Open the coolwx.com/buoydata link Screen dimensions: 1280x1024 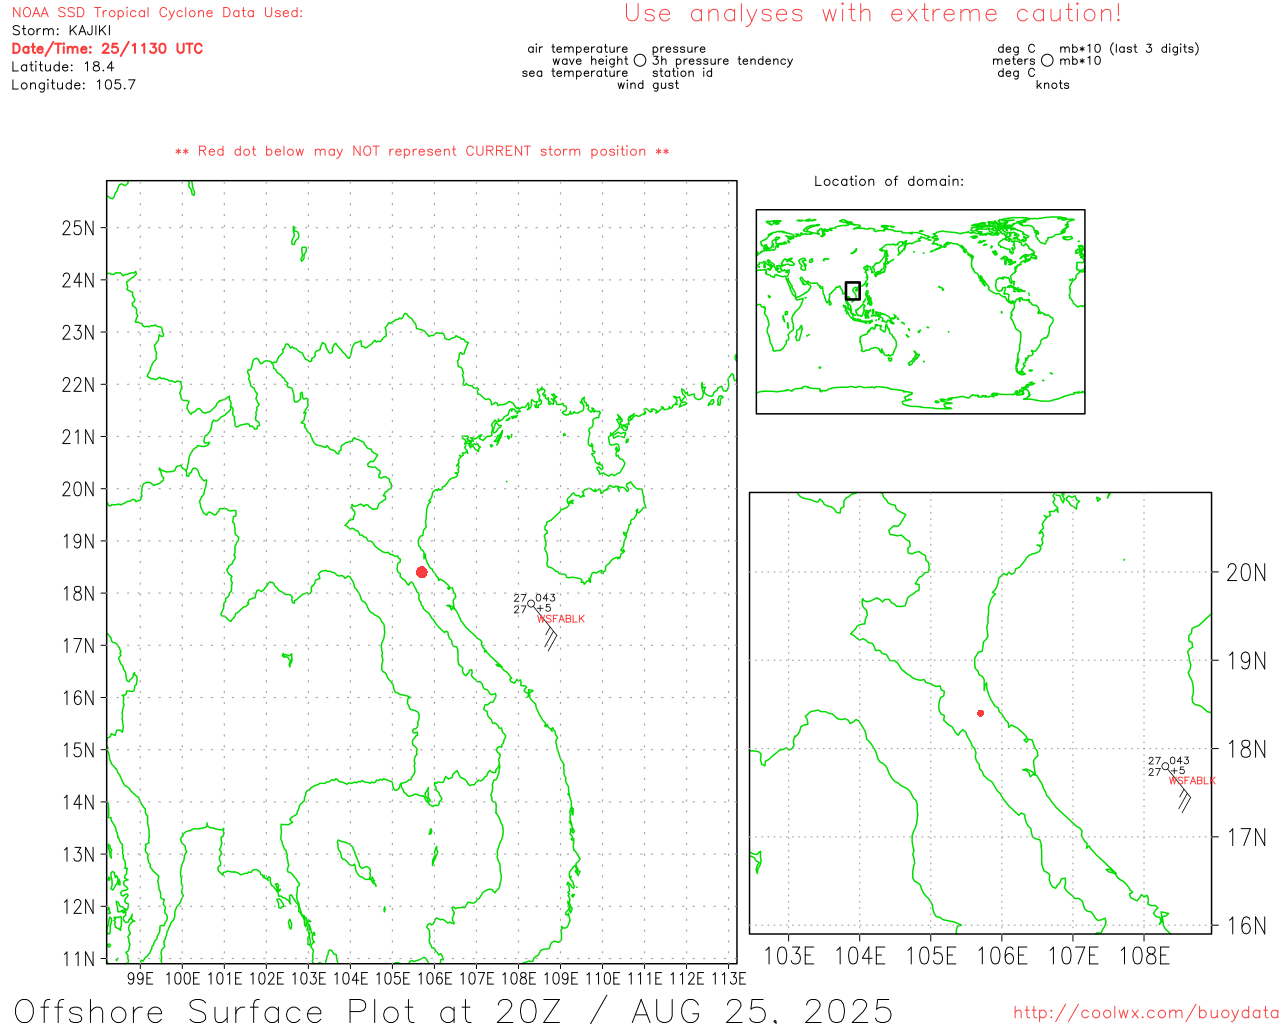pos(1146,1013)
